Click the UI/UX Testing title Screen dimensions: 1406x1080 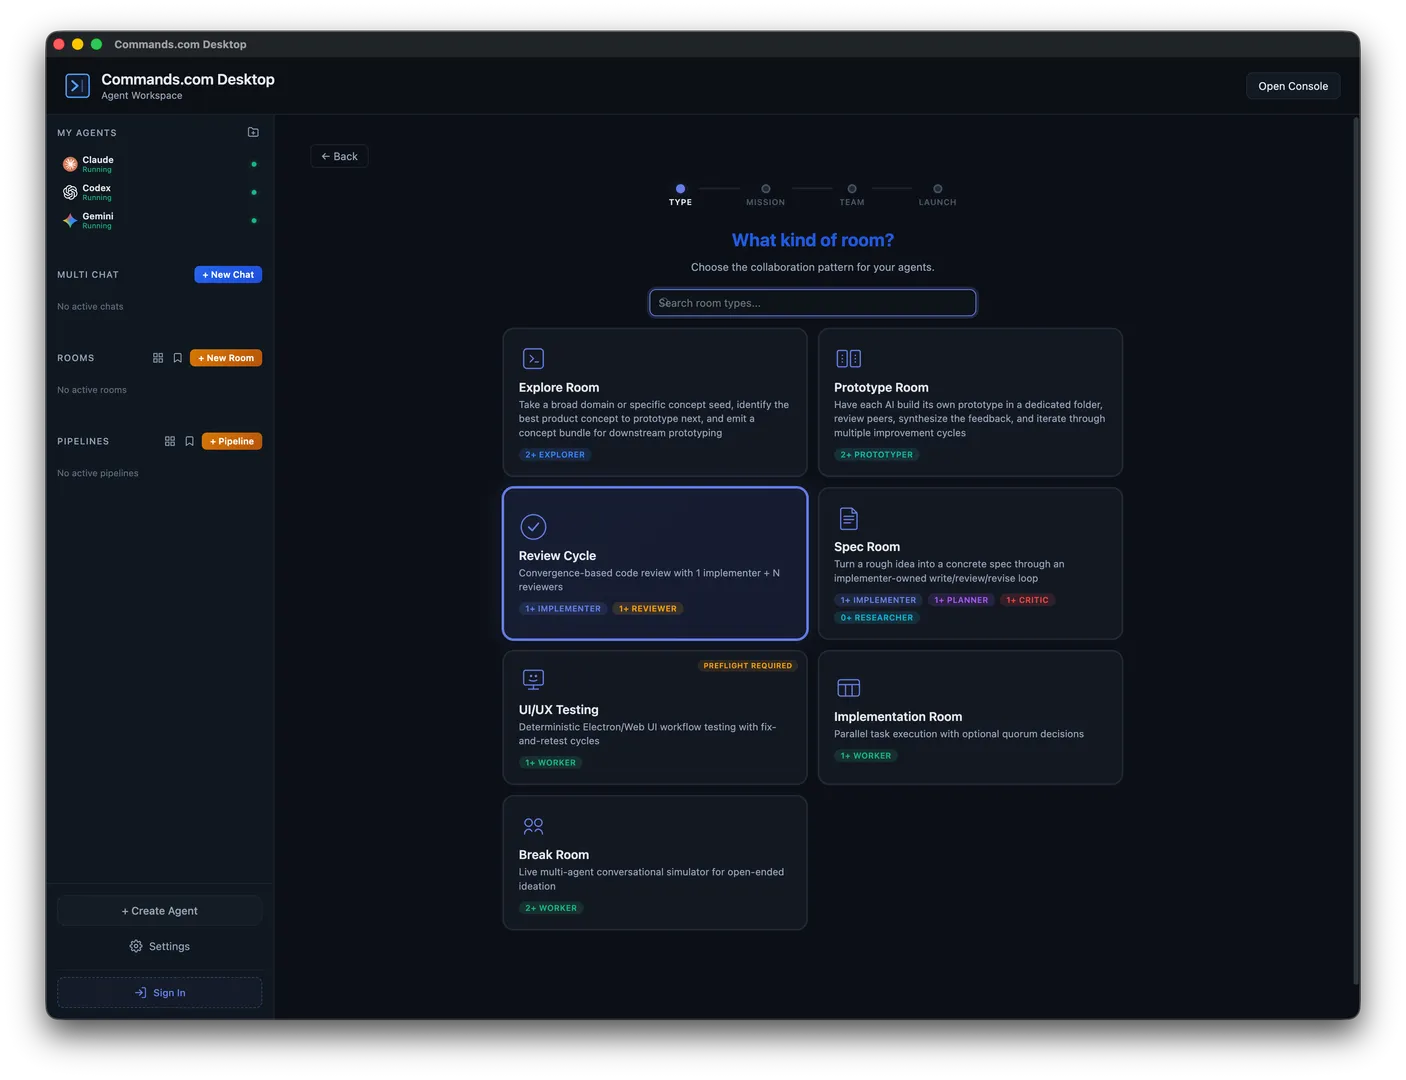tap(558, 709)
